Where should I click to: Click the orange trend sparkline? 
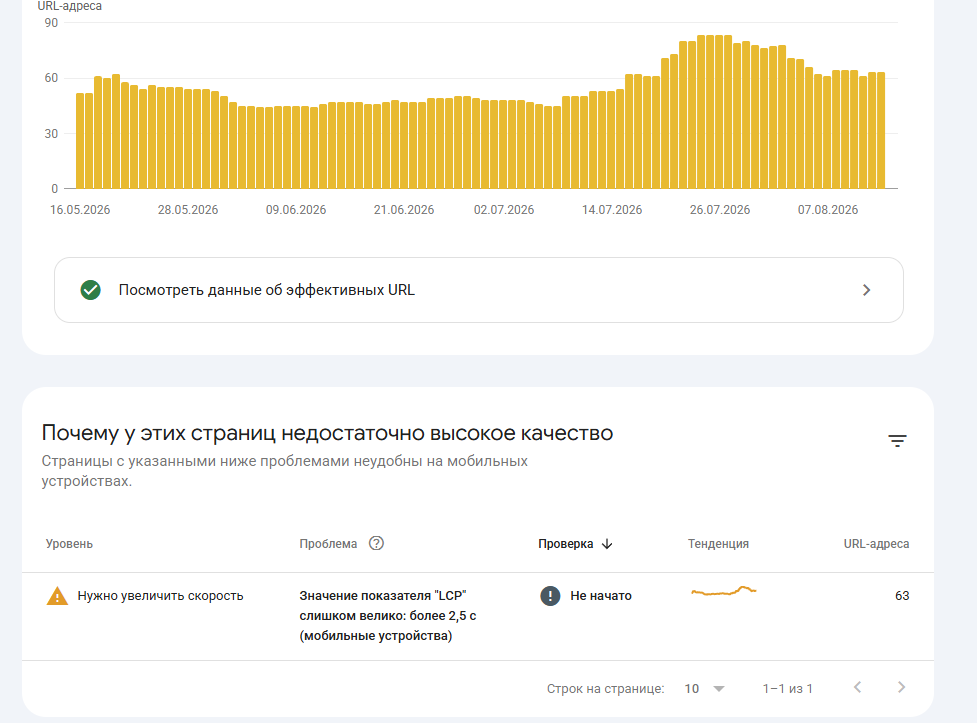point(724,590)
